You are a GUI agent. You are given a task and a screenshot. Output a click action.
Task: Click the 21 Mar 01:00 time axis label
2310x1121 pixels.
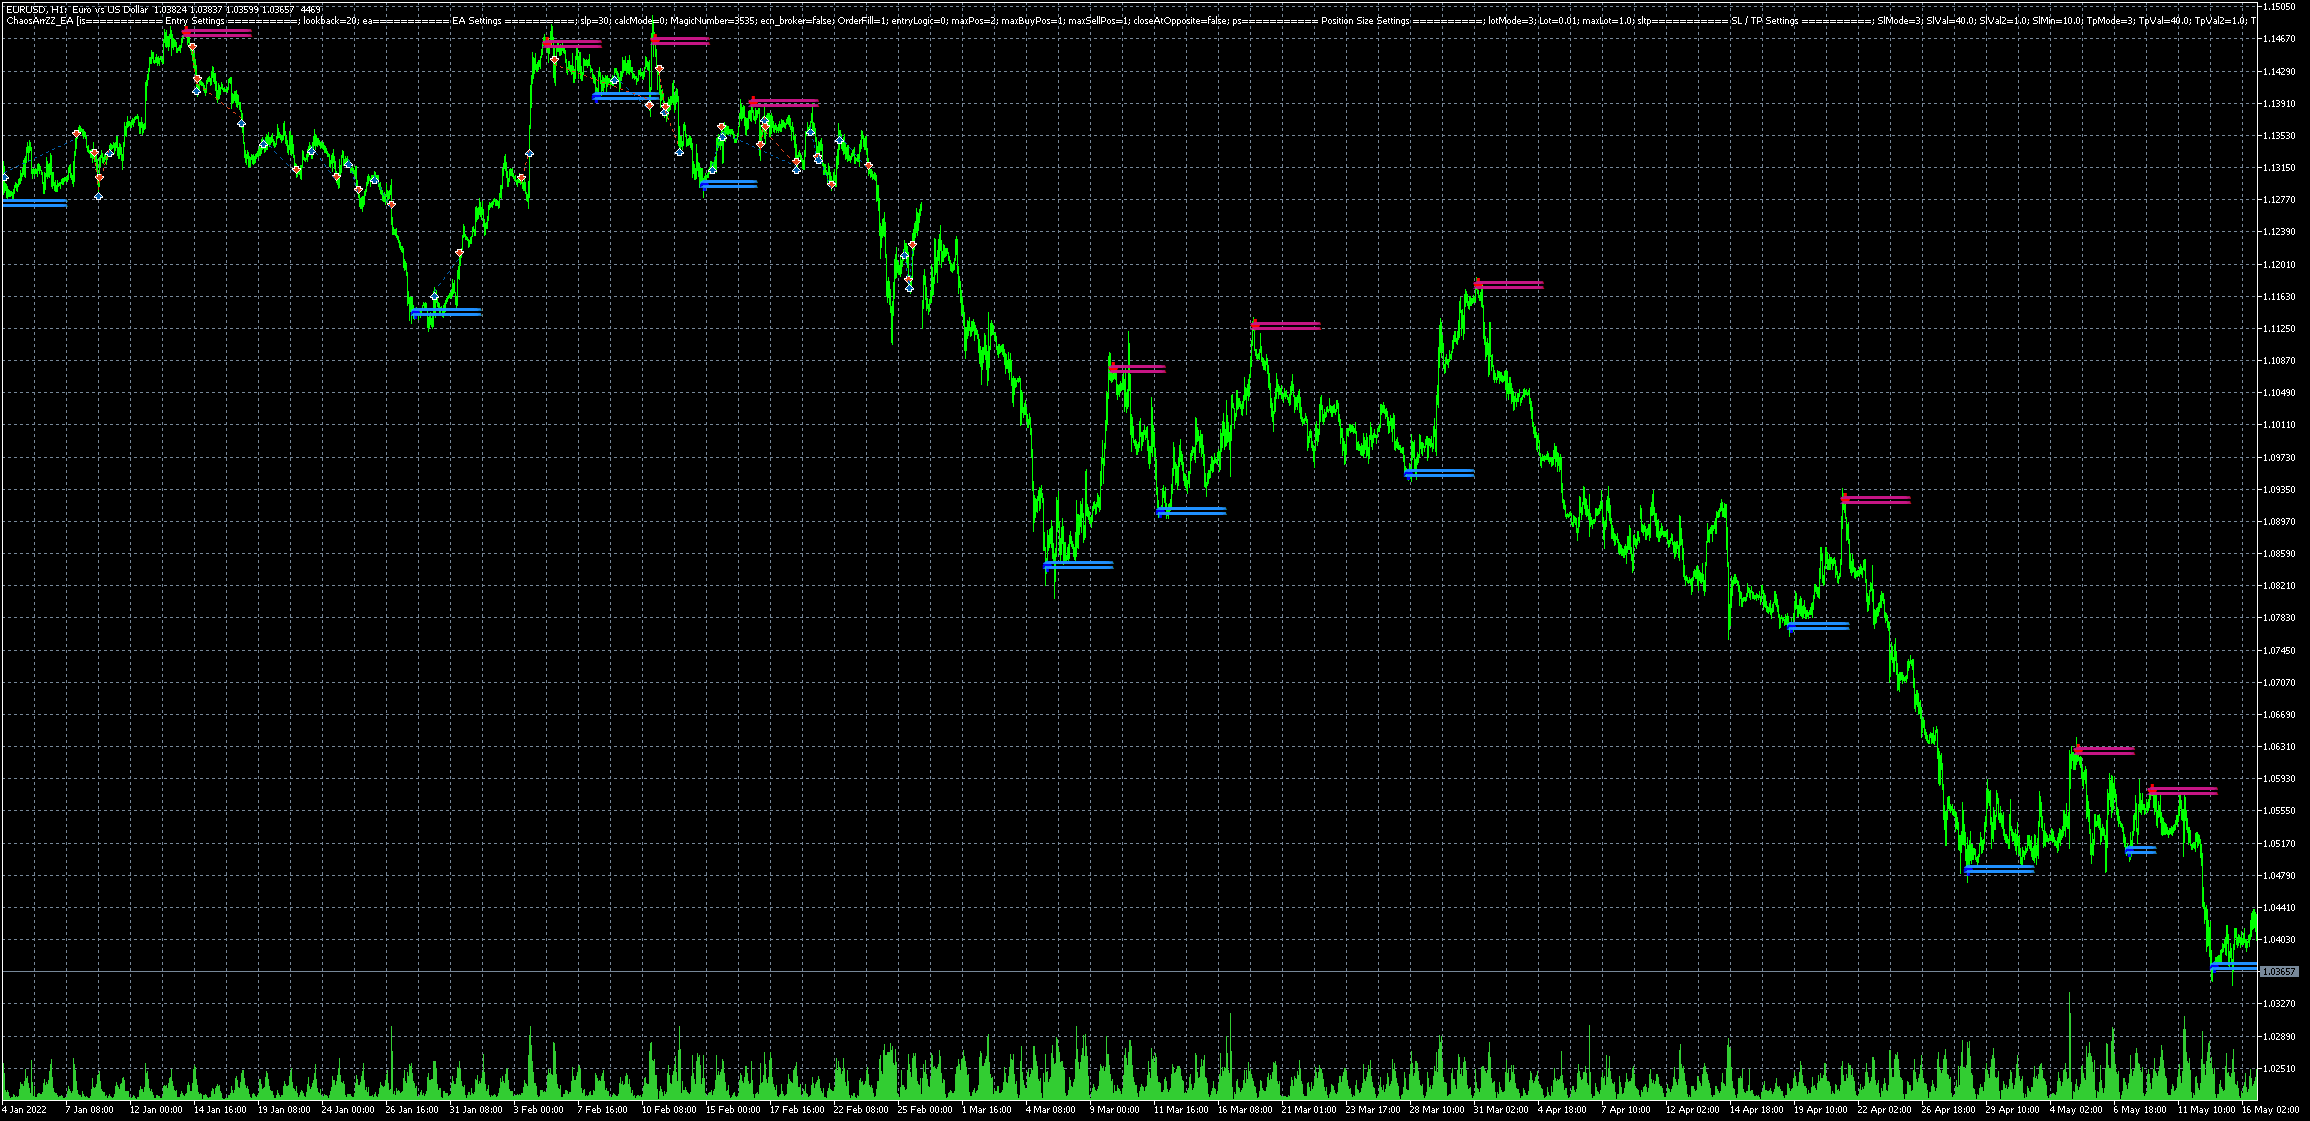1309,1109
